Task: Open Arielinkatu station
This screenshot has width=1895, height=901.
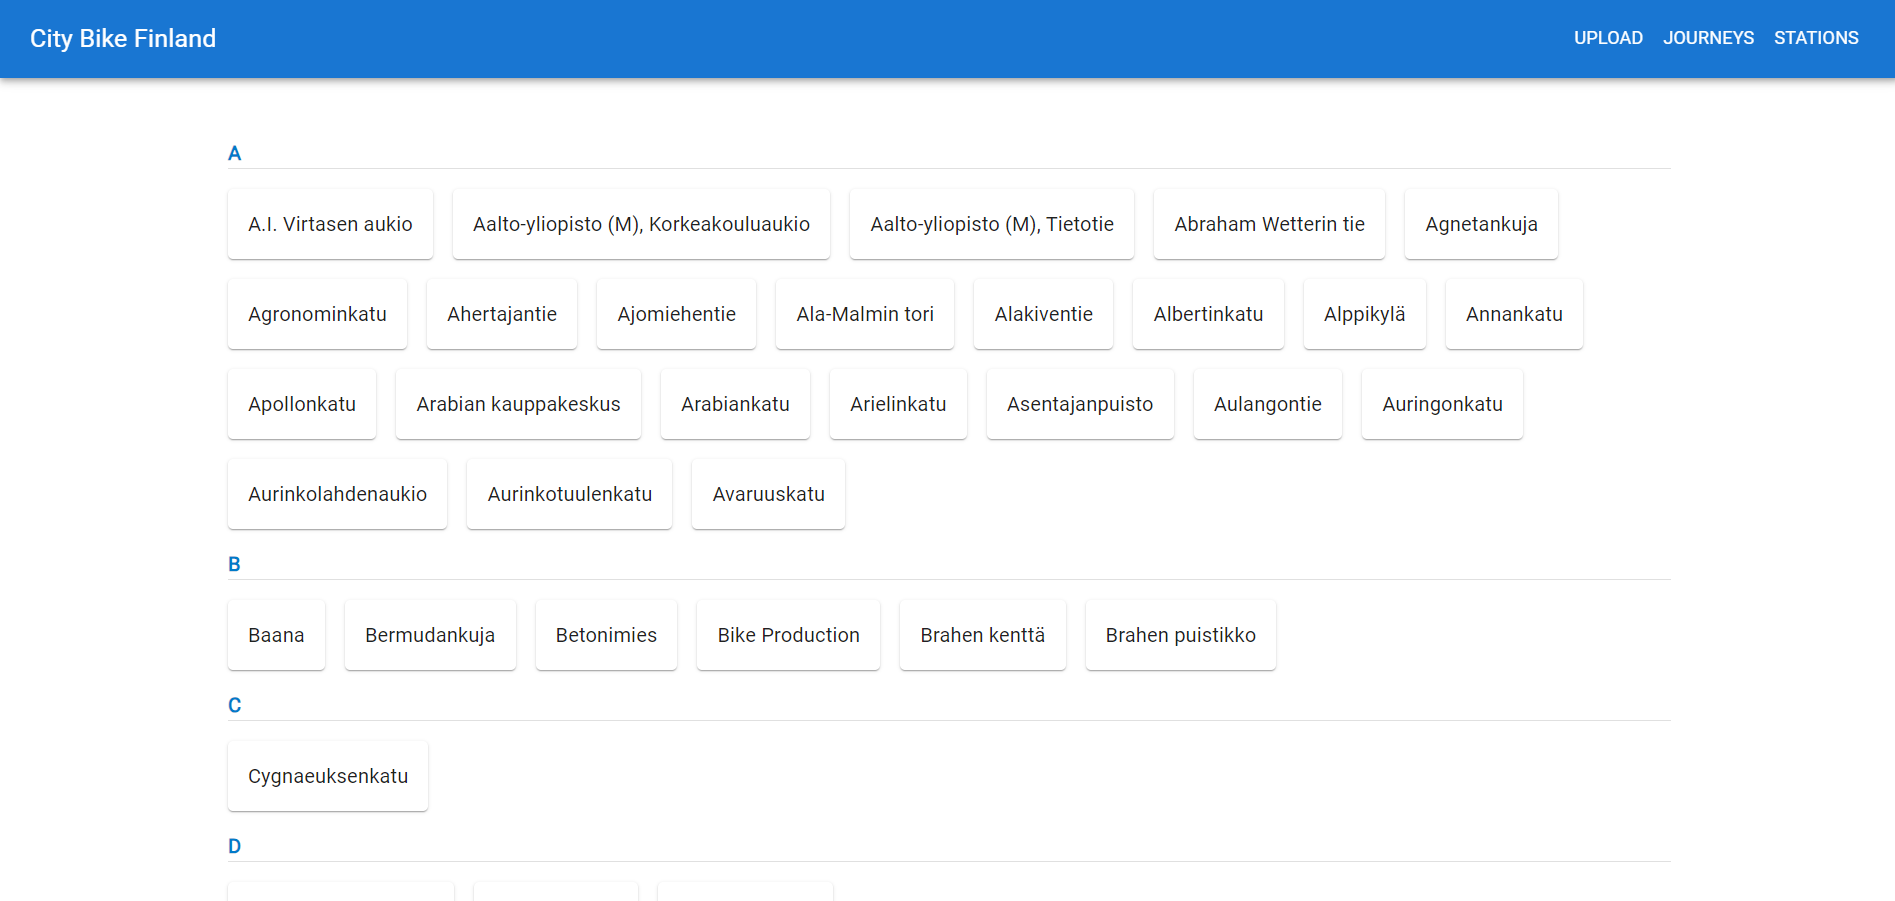Action: [x=898, y=404]
